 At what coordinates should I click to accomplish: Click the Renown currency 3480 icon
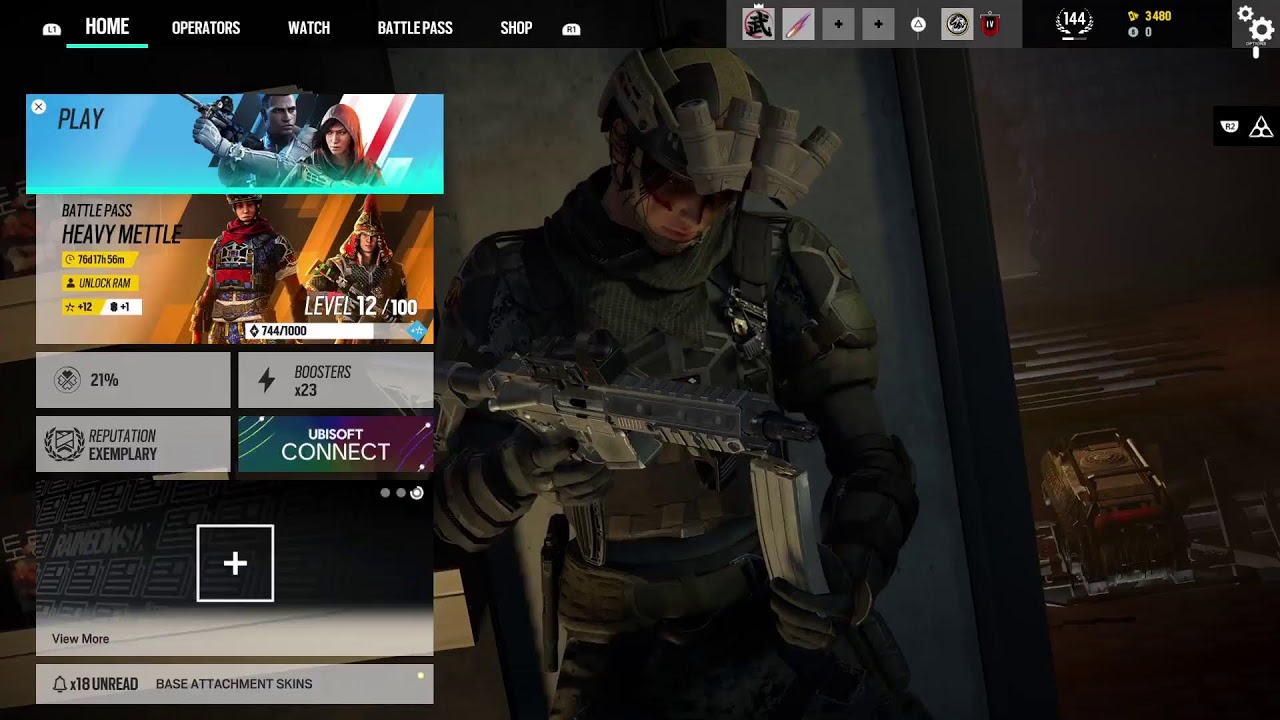pos(1133,16)
